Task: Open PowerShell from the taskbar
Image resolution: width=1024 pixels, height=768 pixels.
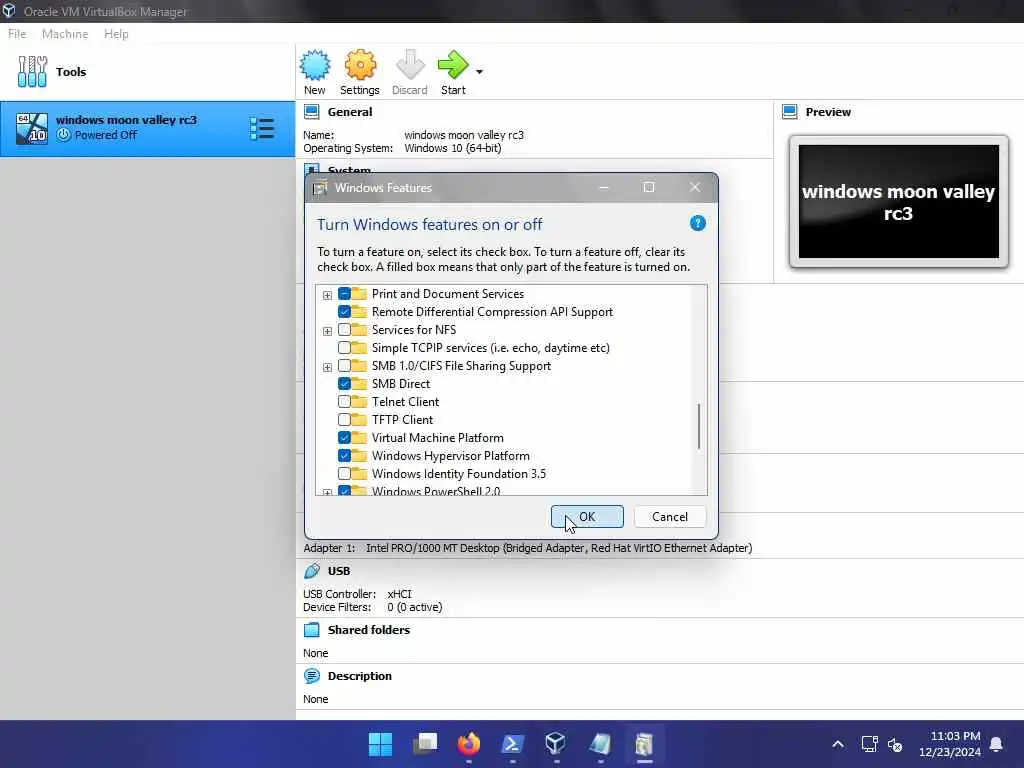Action: pyautogui.click(x=512, y=744)
